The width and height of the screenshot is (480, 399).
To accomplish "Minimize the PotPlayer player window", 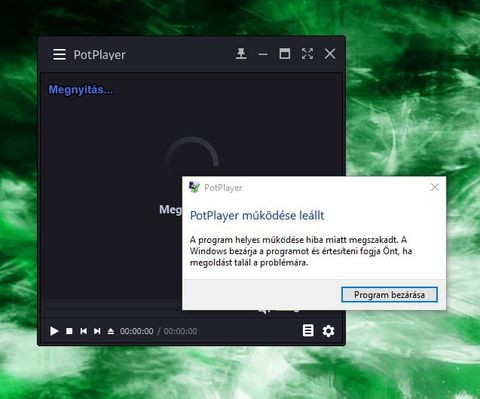I will (263, 54).
